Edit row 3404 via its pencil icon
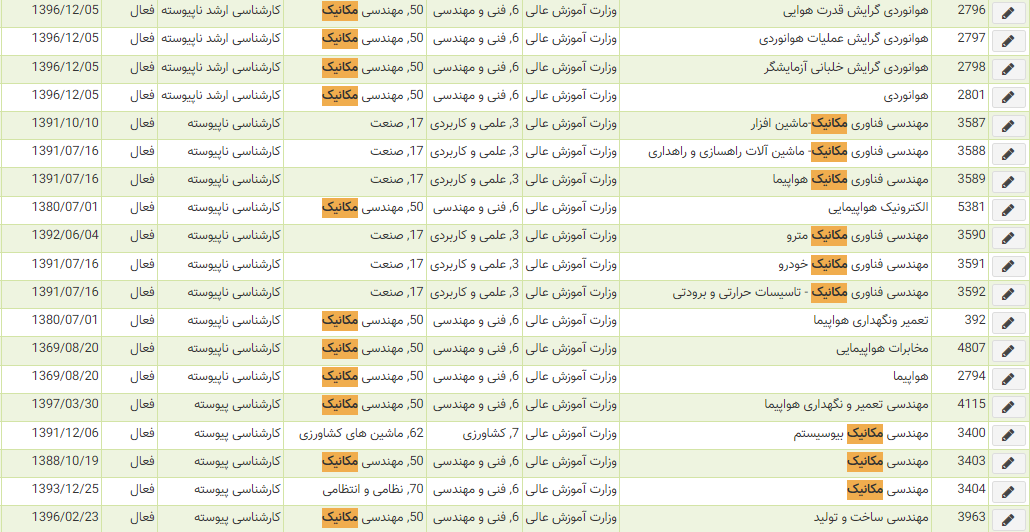This screenshot has width=1030, height=532. point(1008,490)
